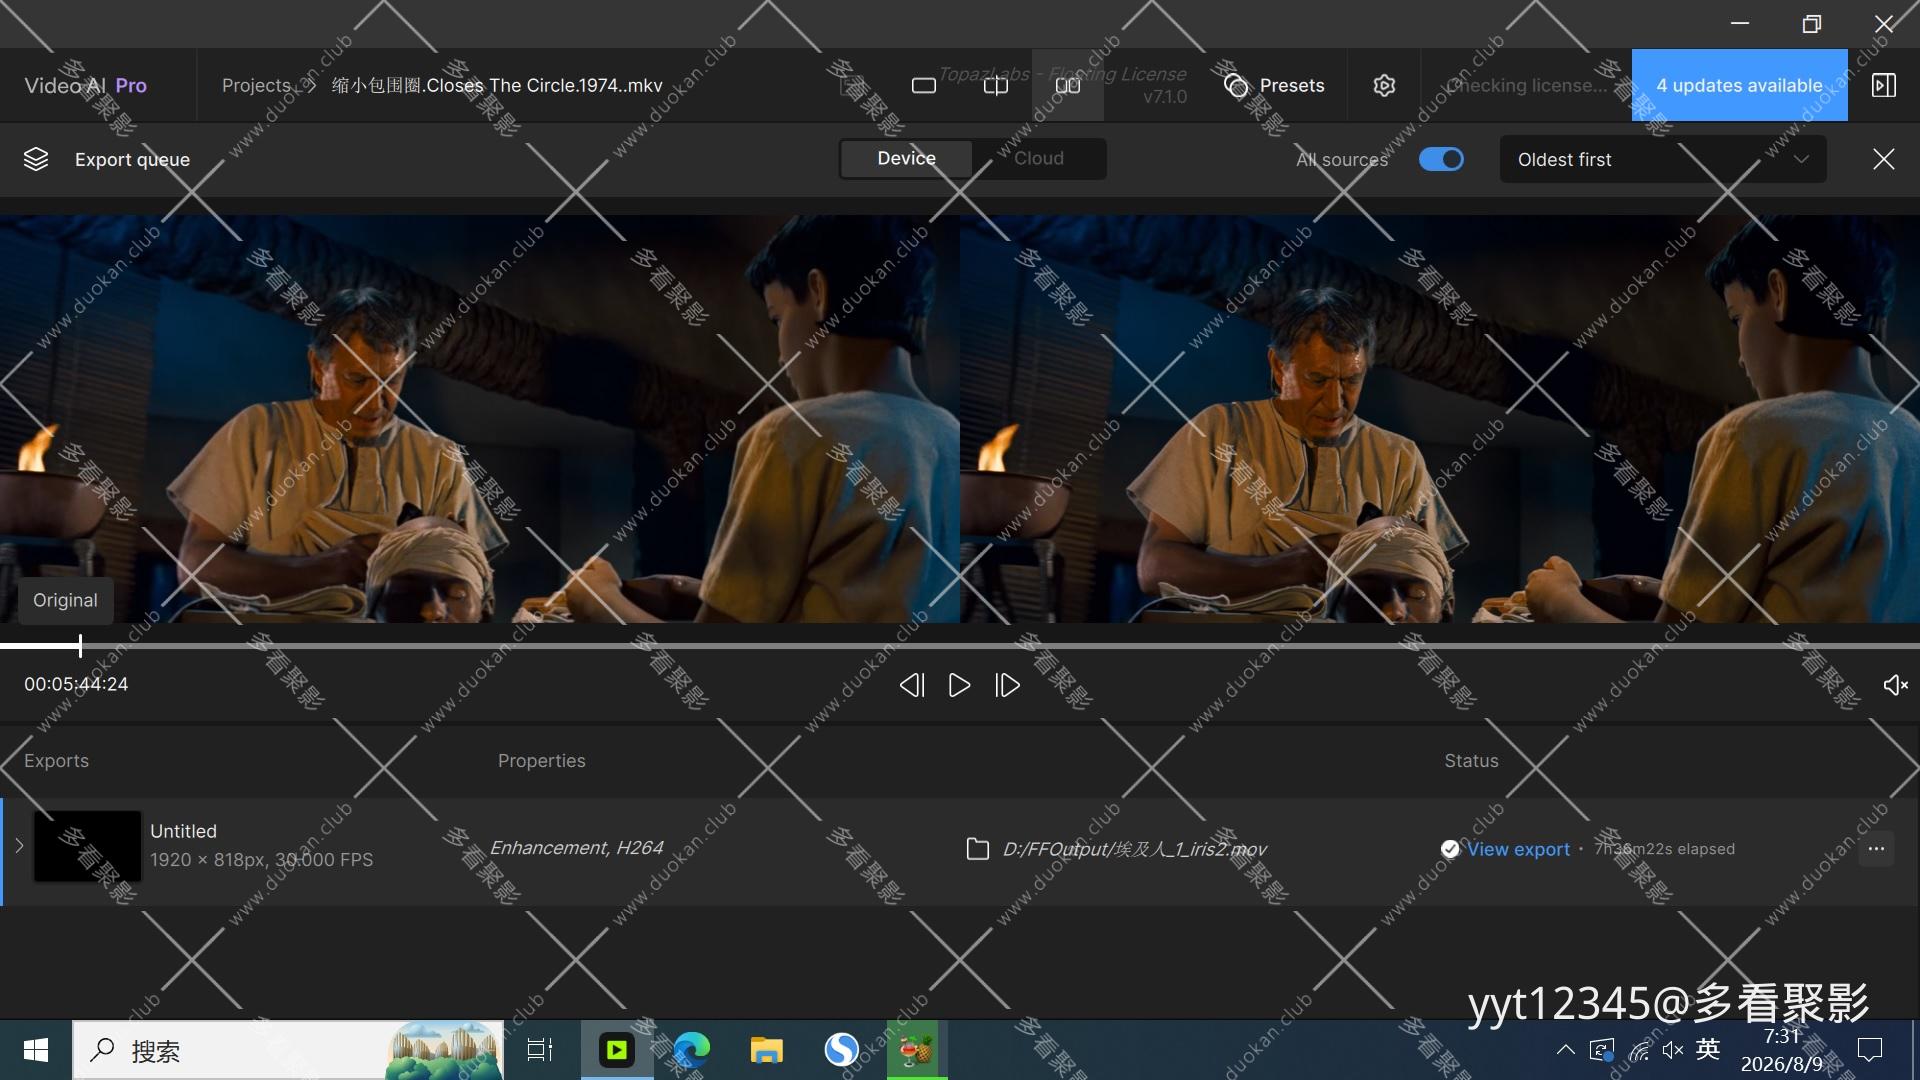Click the elapsed time status text
Screen dimensions: 1920x1080
(x=1664, y=849)
